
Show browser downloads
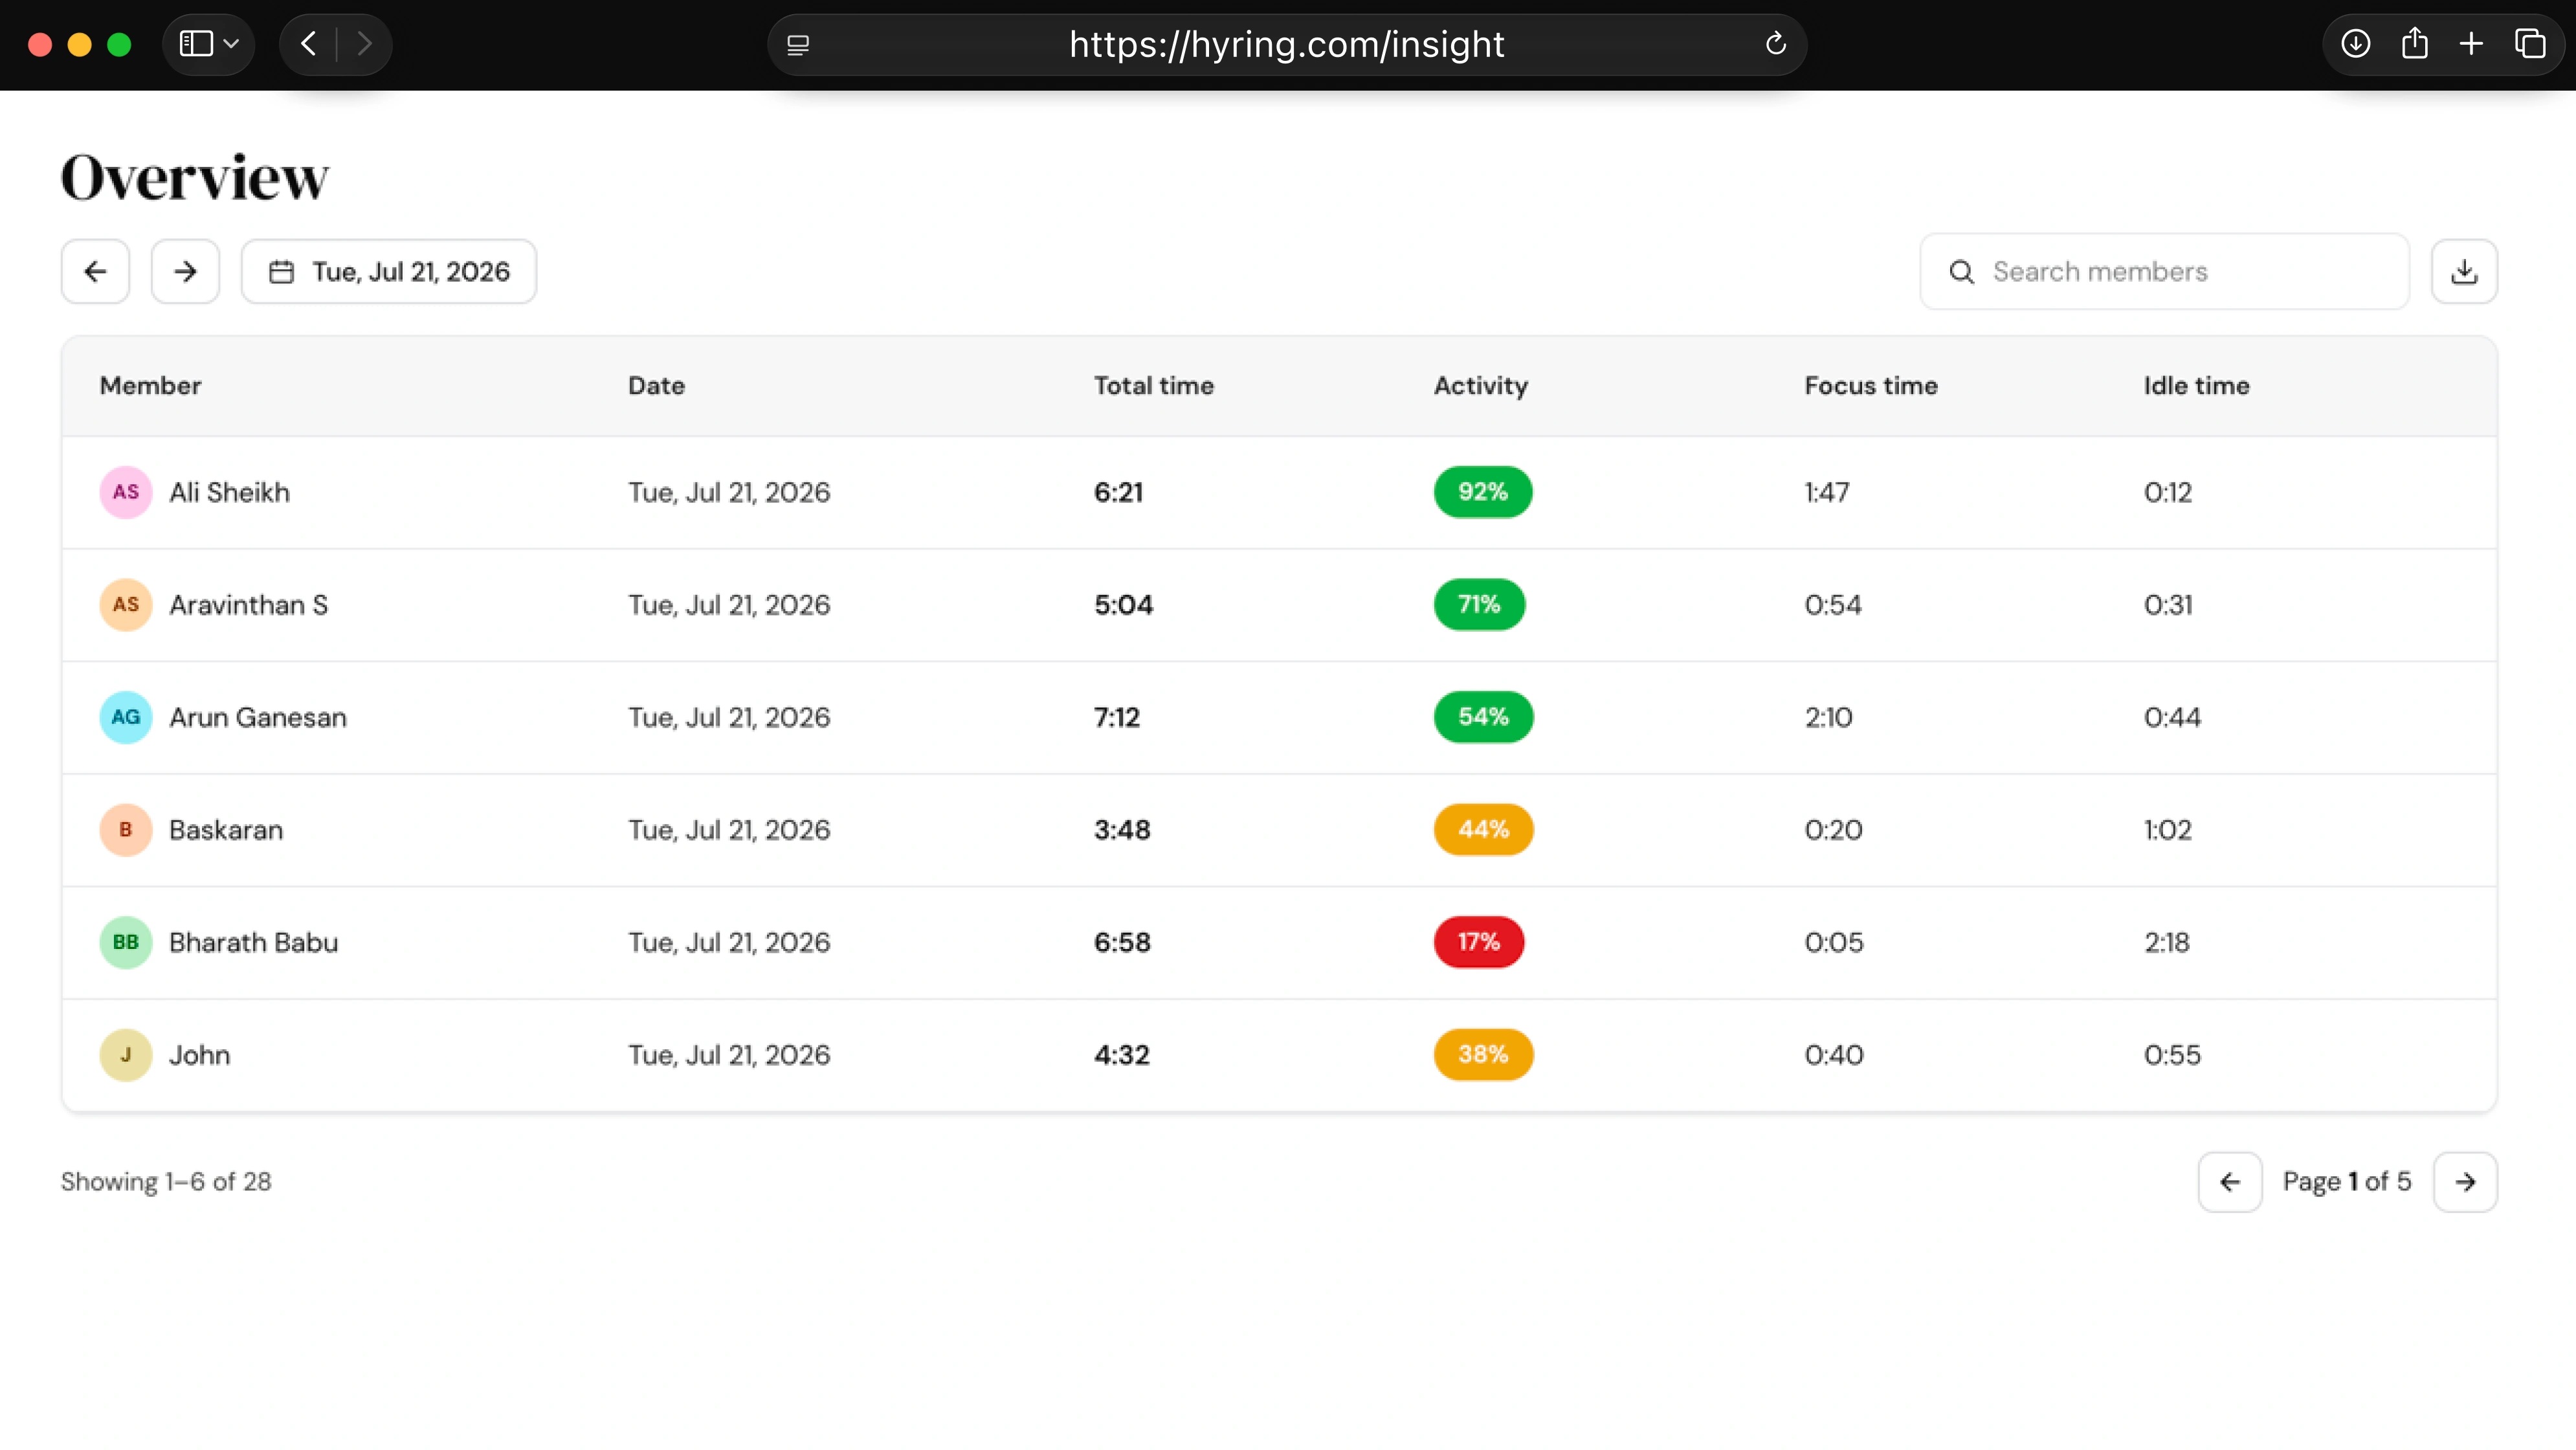(x=2355, y=44)
